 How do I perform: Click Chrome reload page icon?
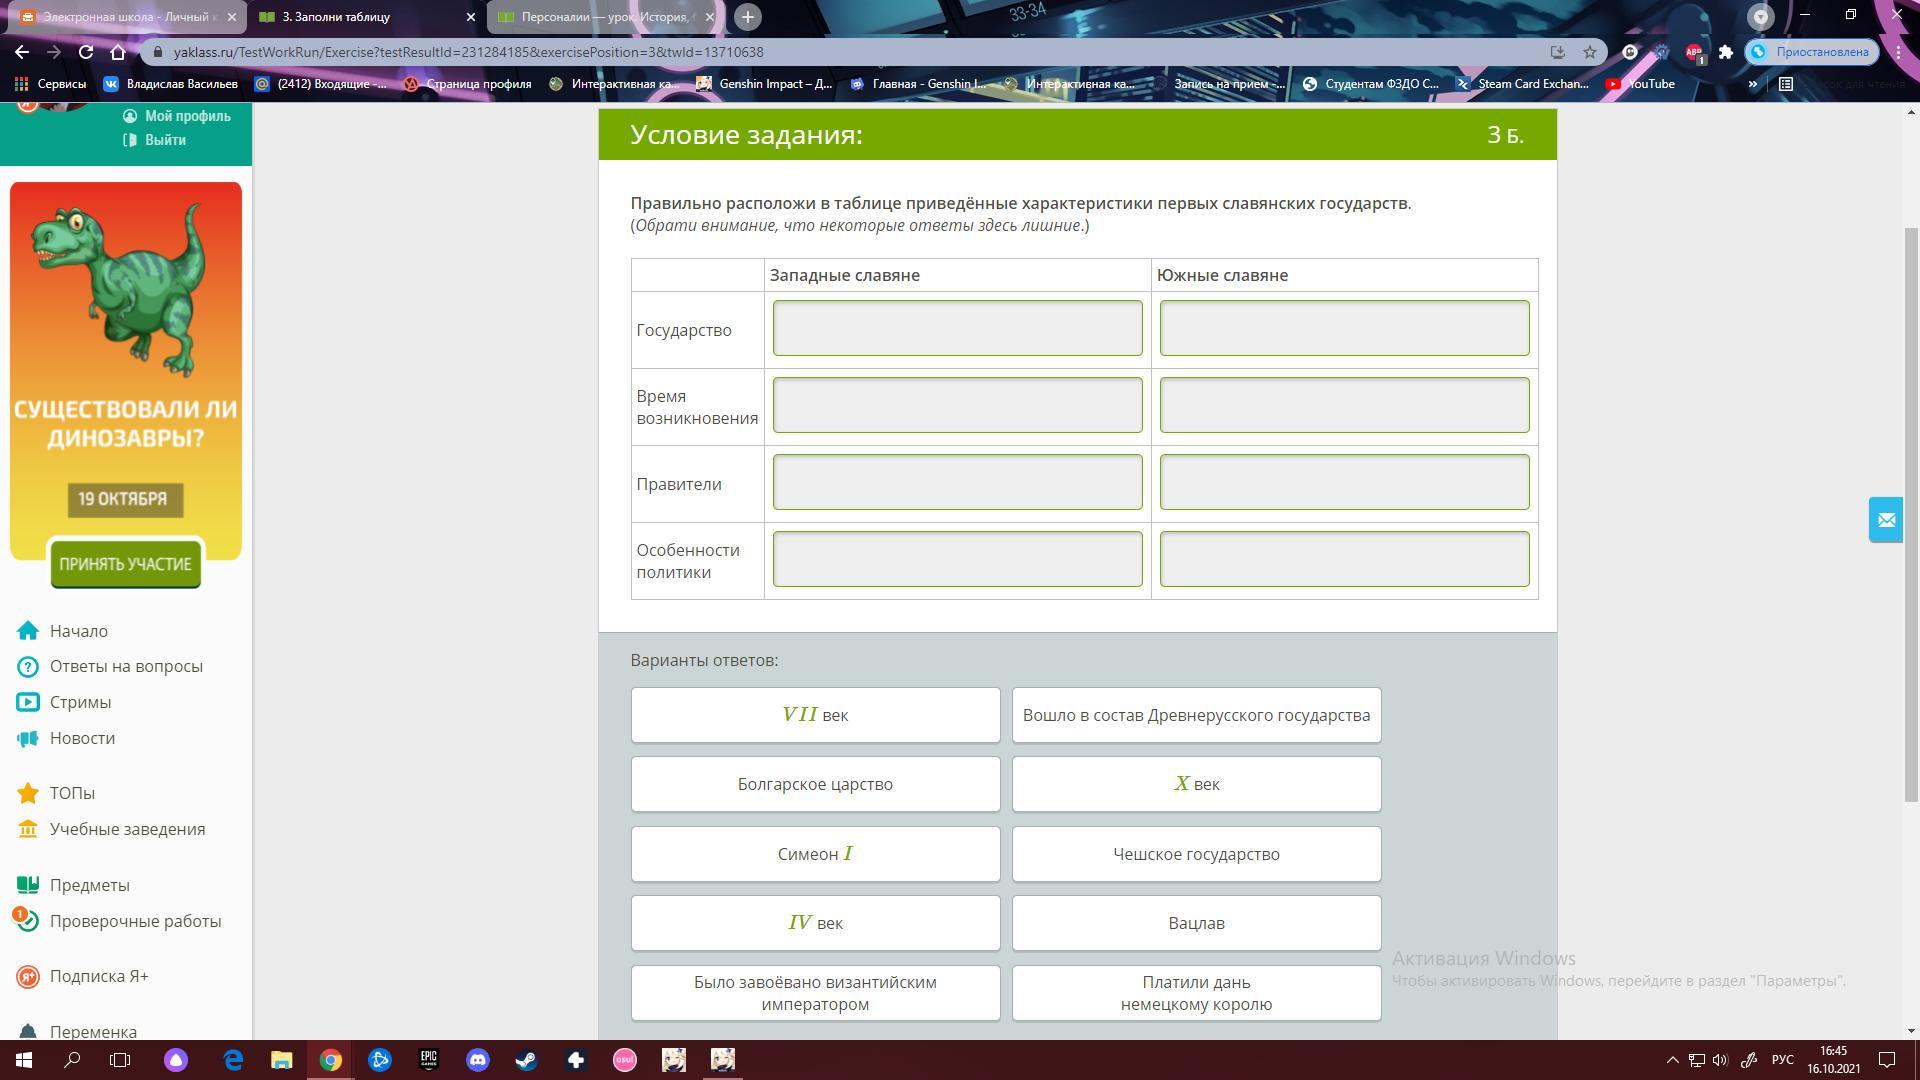[86, 52]
